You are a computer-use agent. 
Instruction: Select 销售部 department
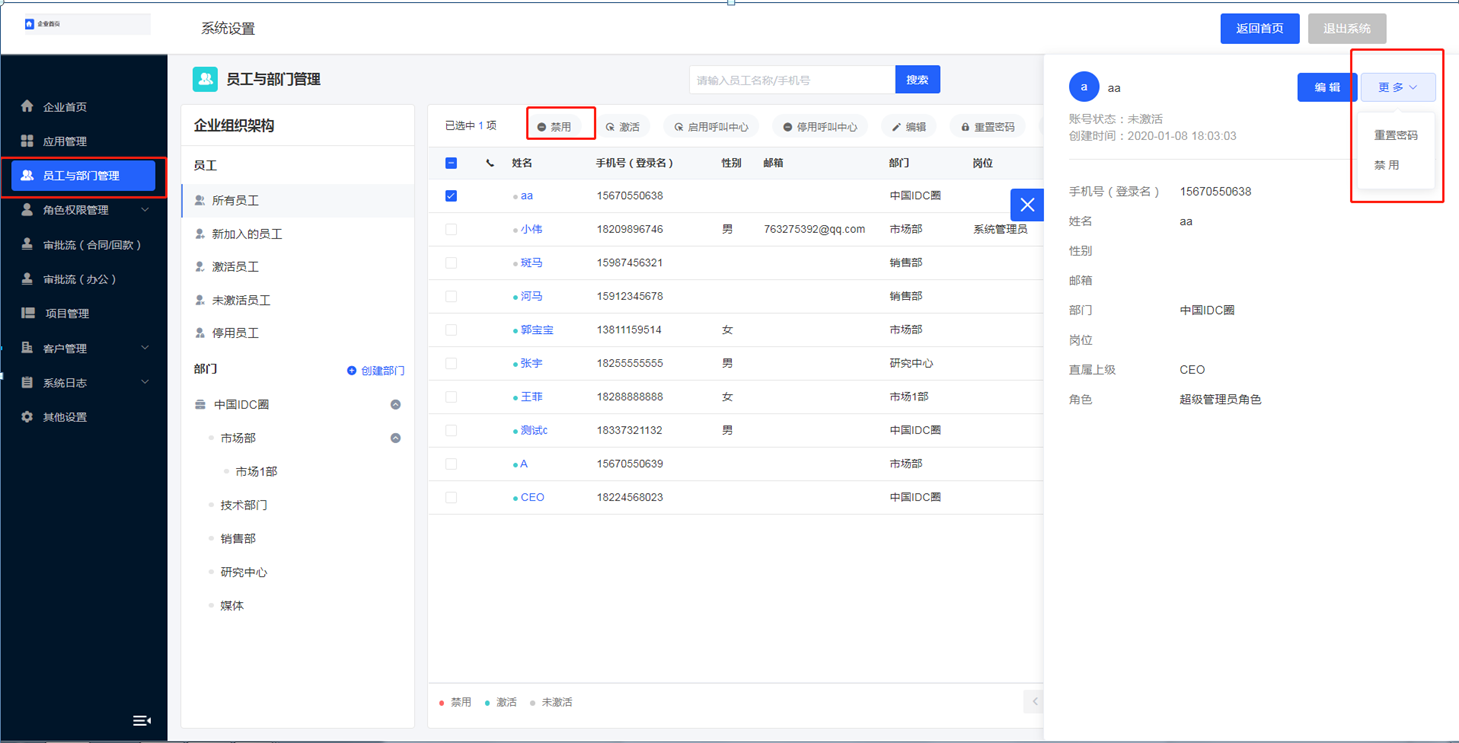(x=238, y=539)
